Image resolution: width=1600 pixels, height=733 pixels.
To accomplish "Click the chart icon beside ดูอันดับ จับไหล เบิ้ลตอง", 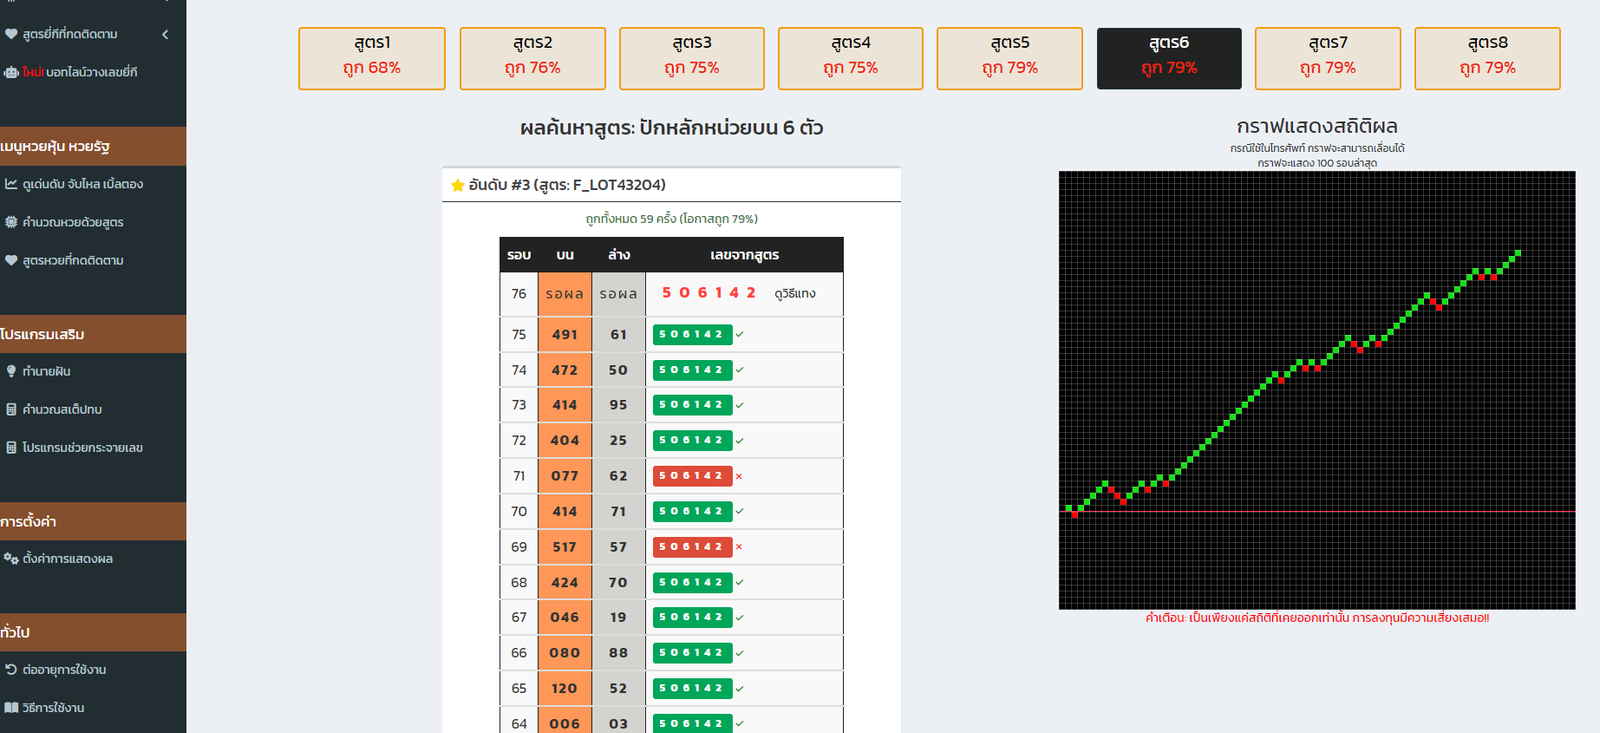I will [x=11, y=184].
